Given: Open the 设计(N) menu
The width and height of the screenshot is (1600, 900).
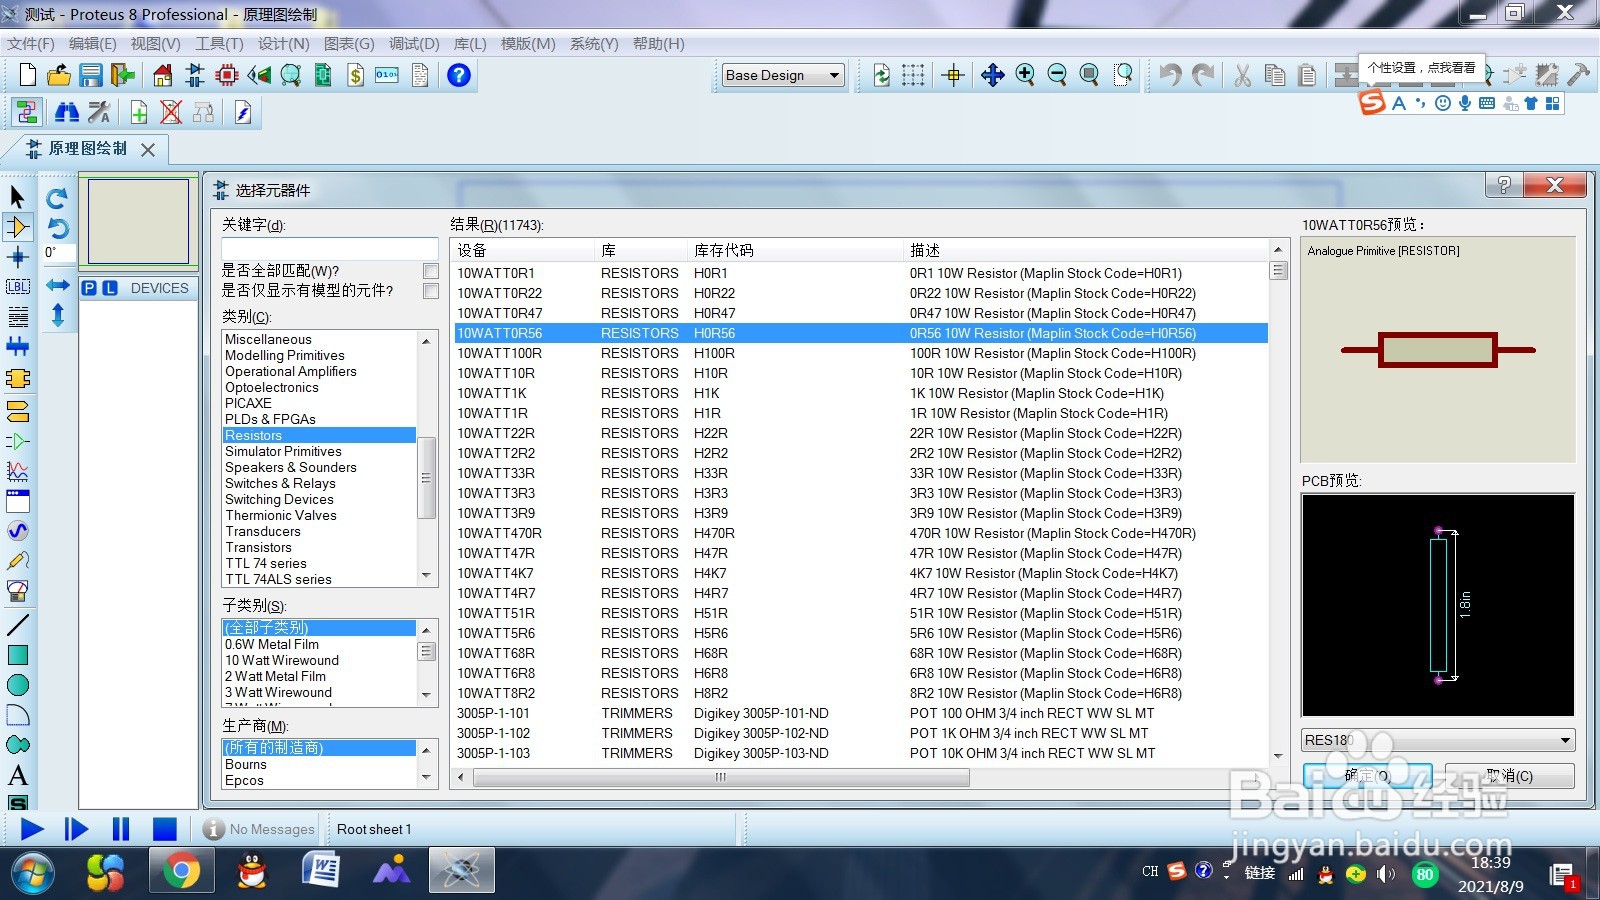Looking at the screenshot, I should click(x=284, y=44).
